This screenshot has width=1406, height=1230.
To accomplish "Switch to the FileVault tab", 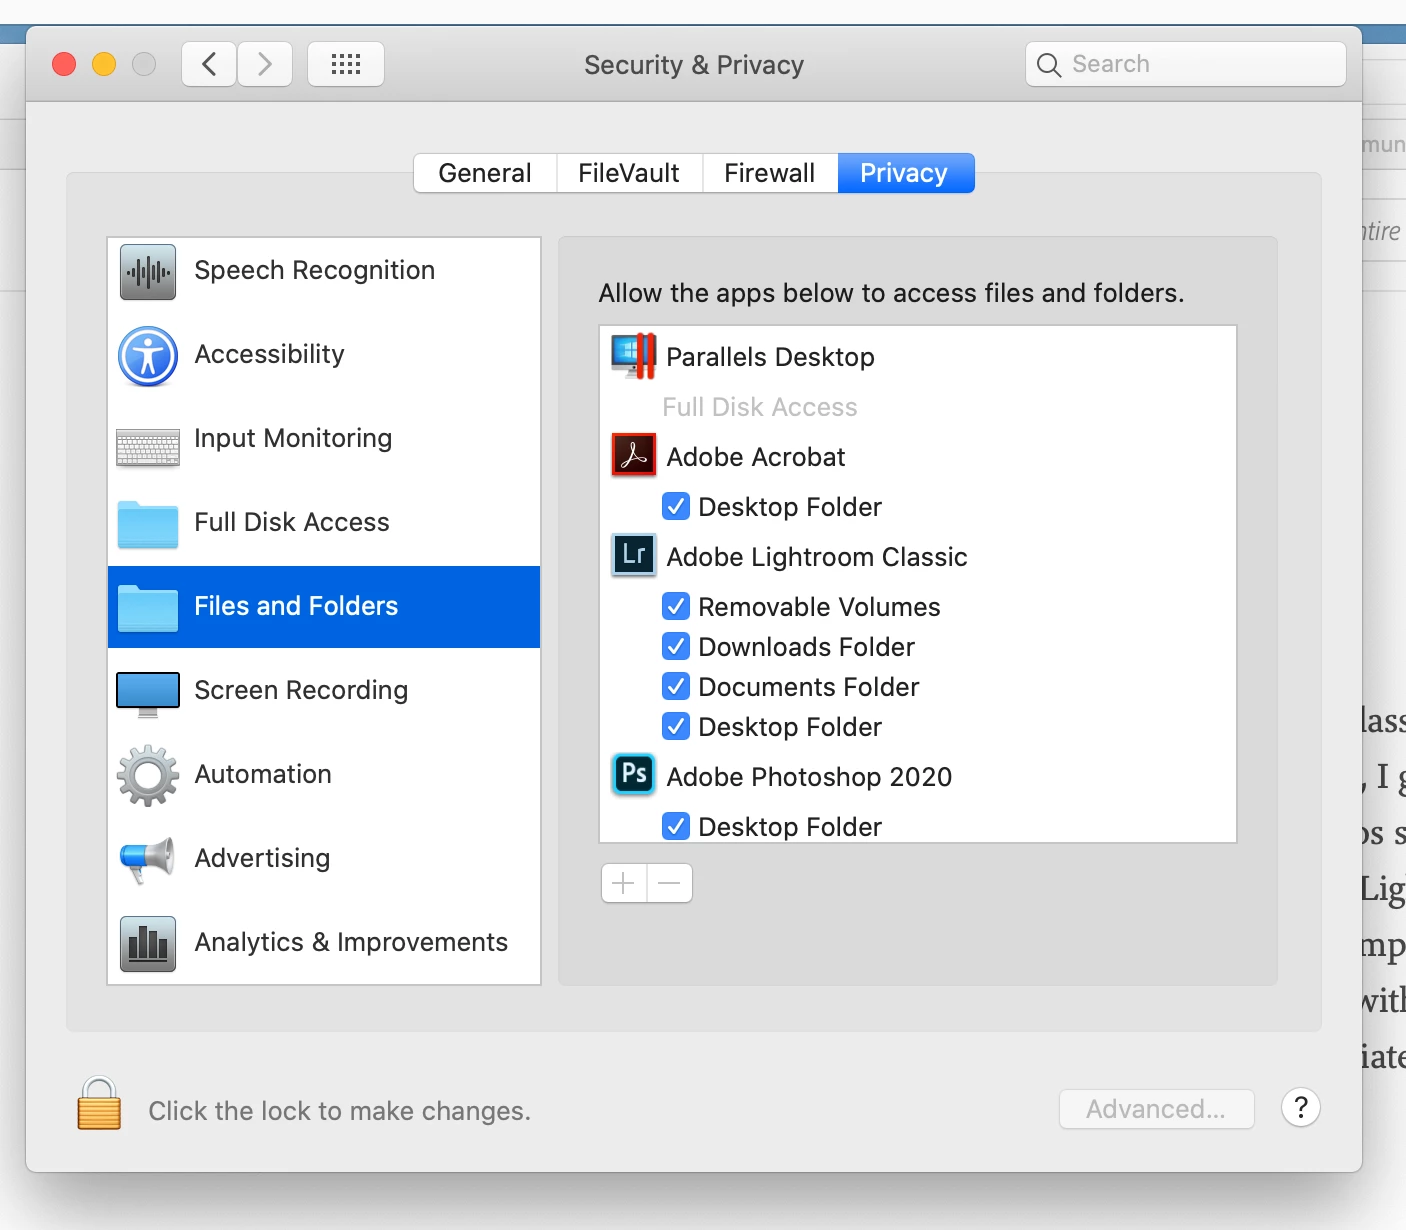I will tap(629, 173).
